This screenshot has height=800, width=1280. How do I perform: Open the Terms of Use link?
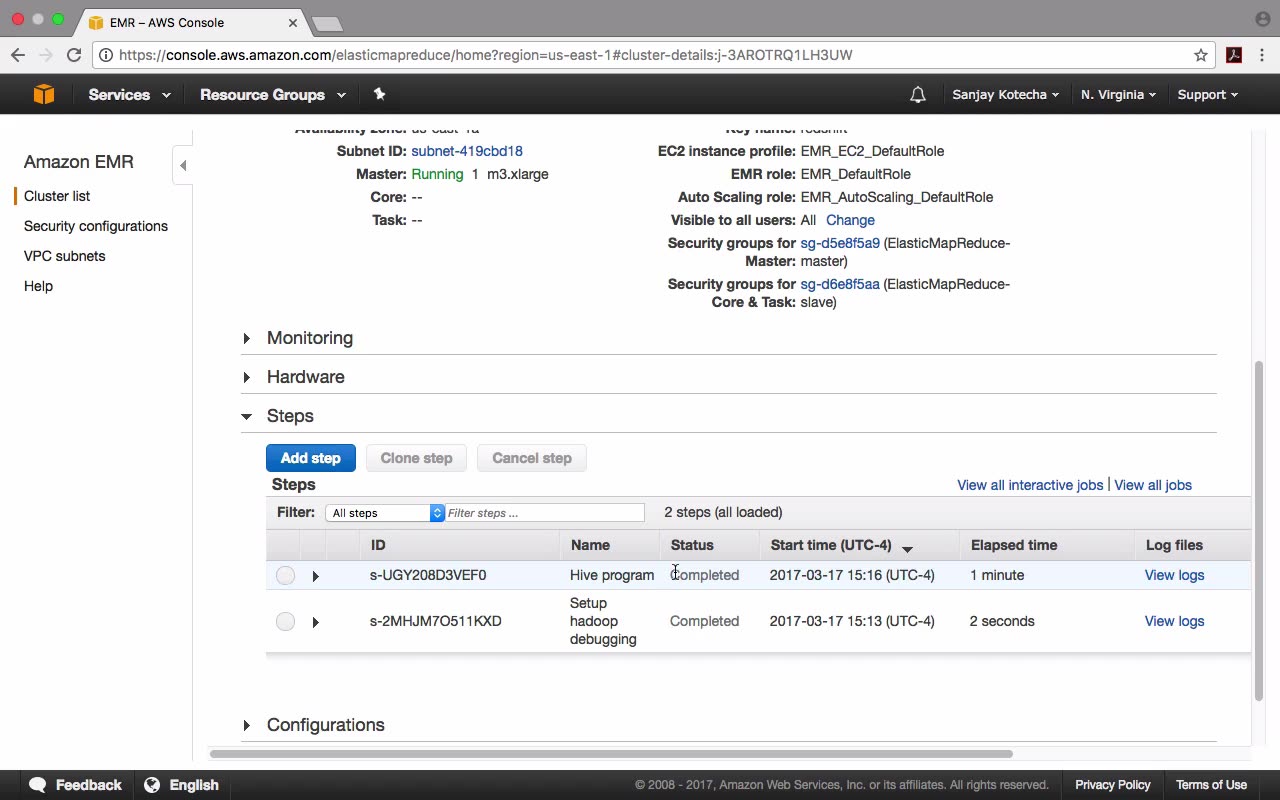1211,785
